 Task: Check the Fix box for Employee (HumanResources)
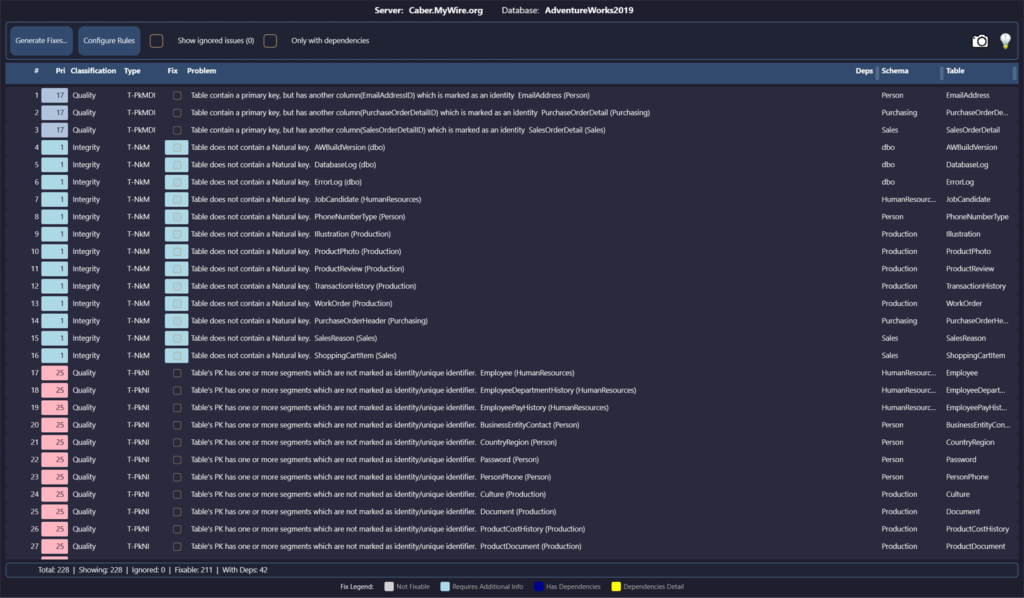point(177,373)
